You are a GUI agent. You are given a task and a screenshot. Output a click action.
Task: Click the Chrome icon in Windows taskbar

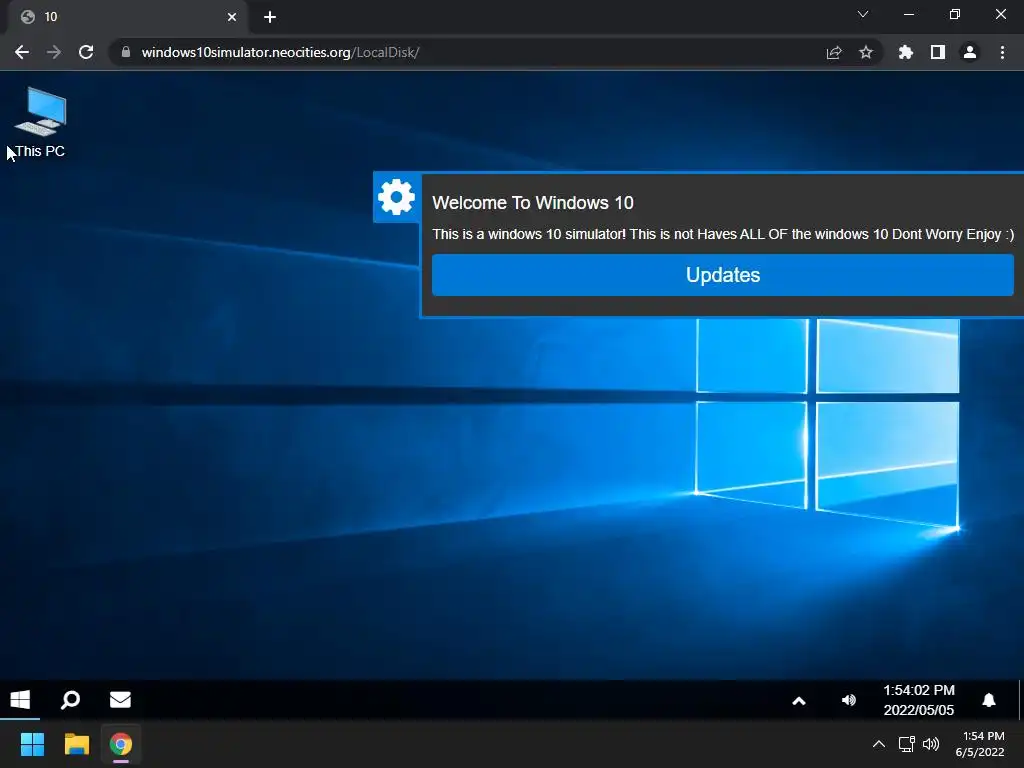121,744
